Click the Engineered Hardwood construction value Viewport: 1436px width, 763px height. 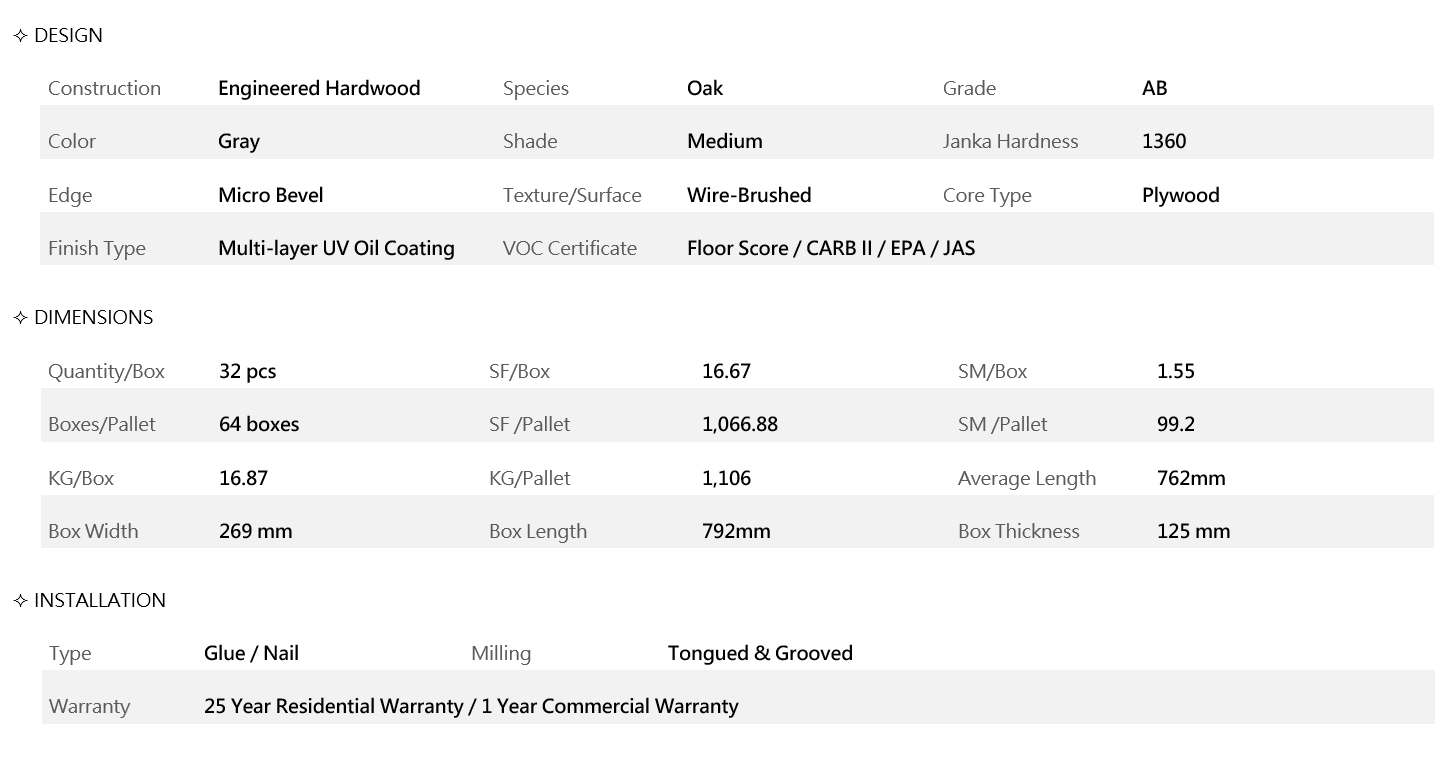click(x=319, y=88)
